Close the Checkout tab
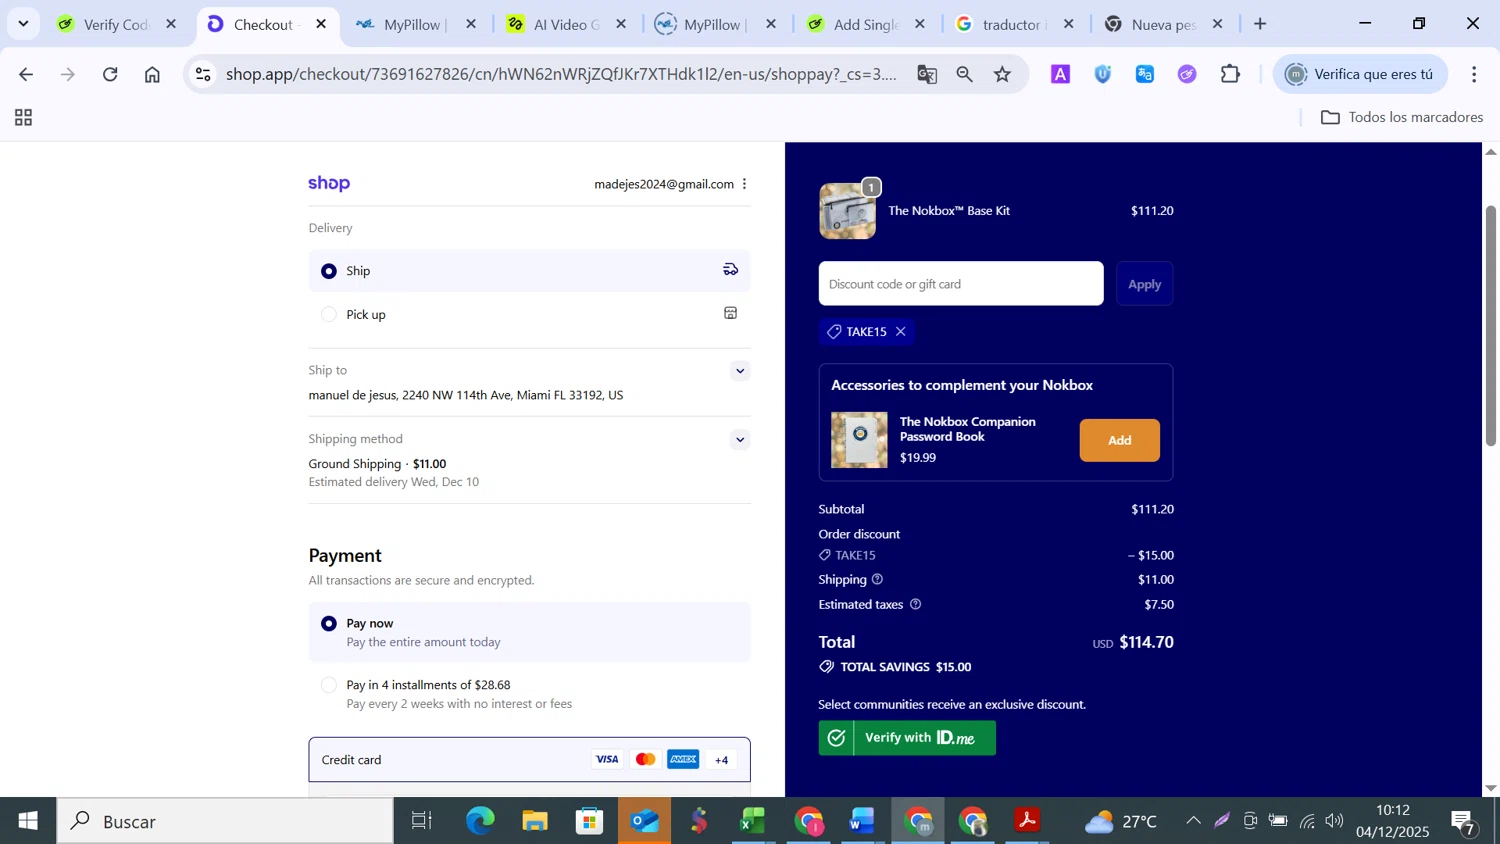1500x844 pixels. point(321,24)
